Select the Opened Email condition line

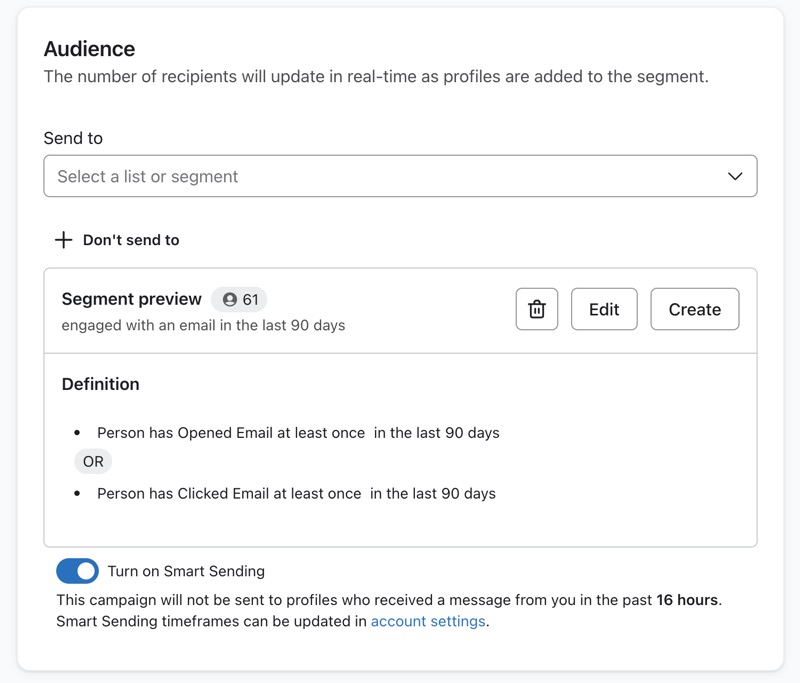coord(298,433)
